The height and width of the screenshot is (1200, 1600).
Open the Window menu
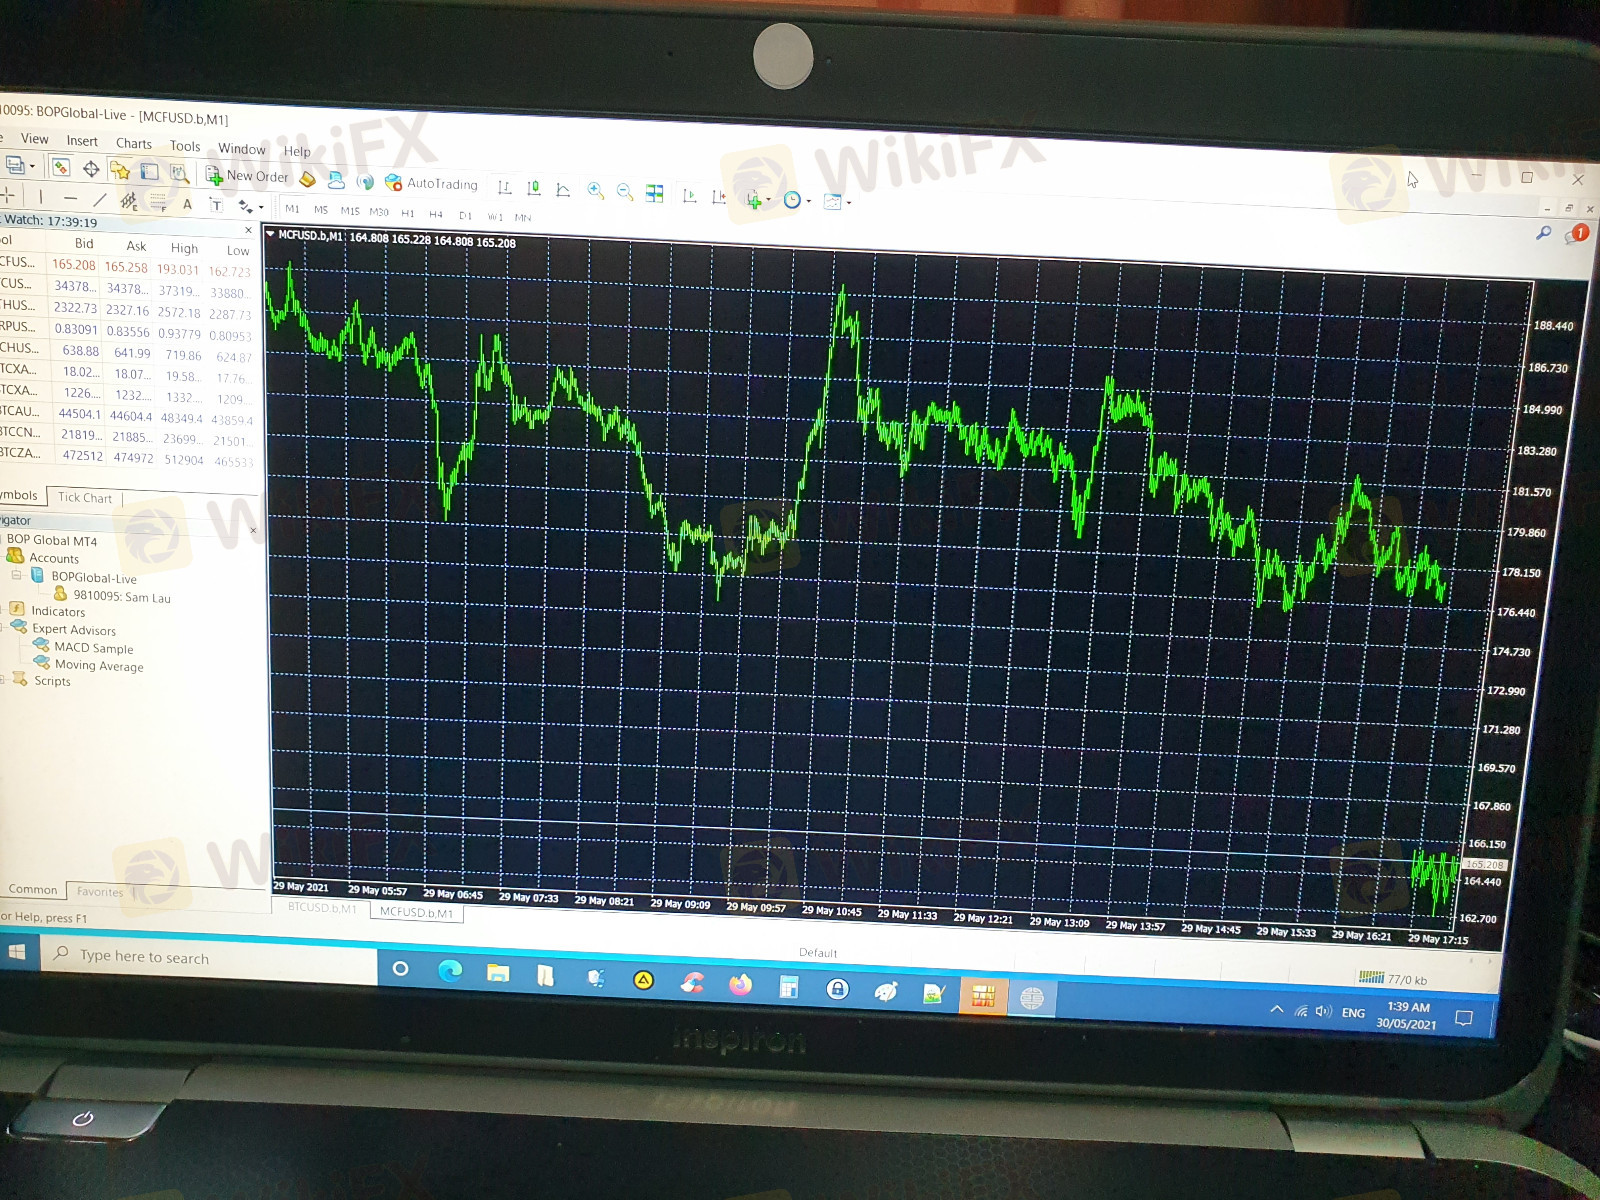pos(242,149)
